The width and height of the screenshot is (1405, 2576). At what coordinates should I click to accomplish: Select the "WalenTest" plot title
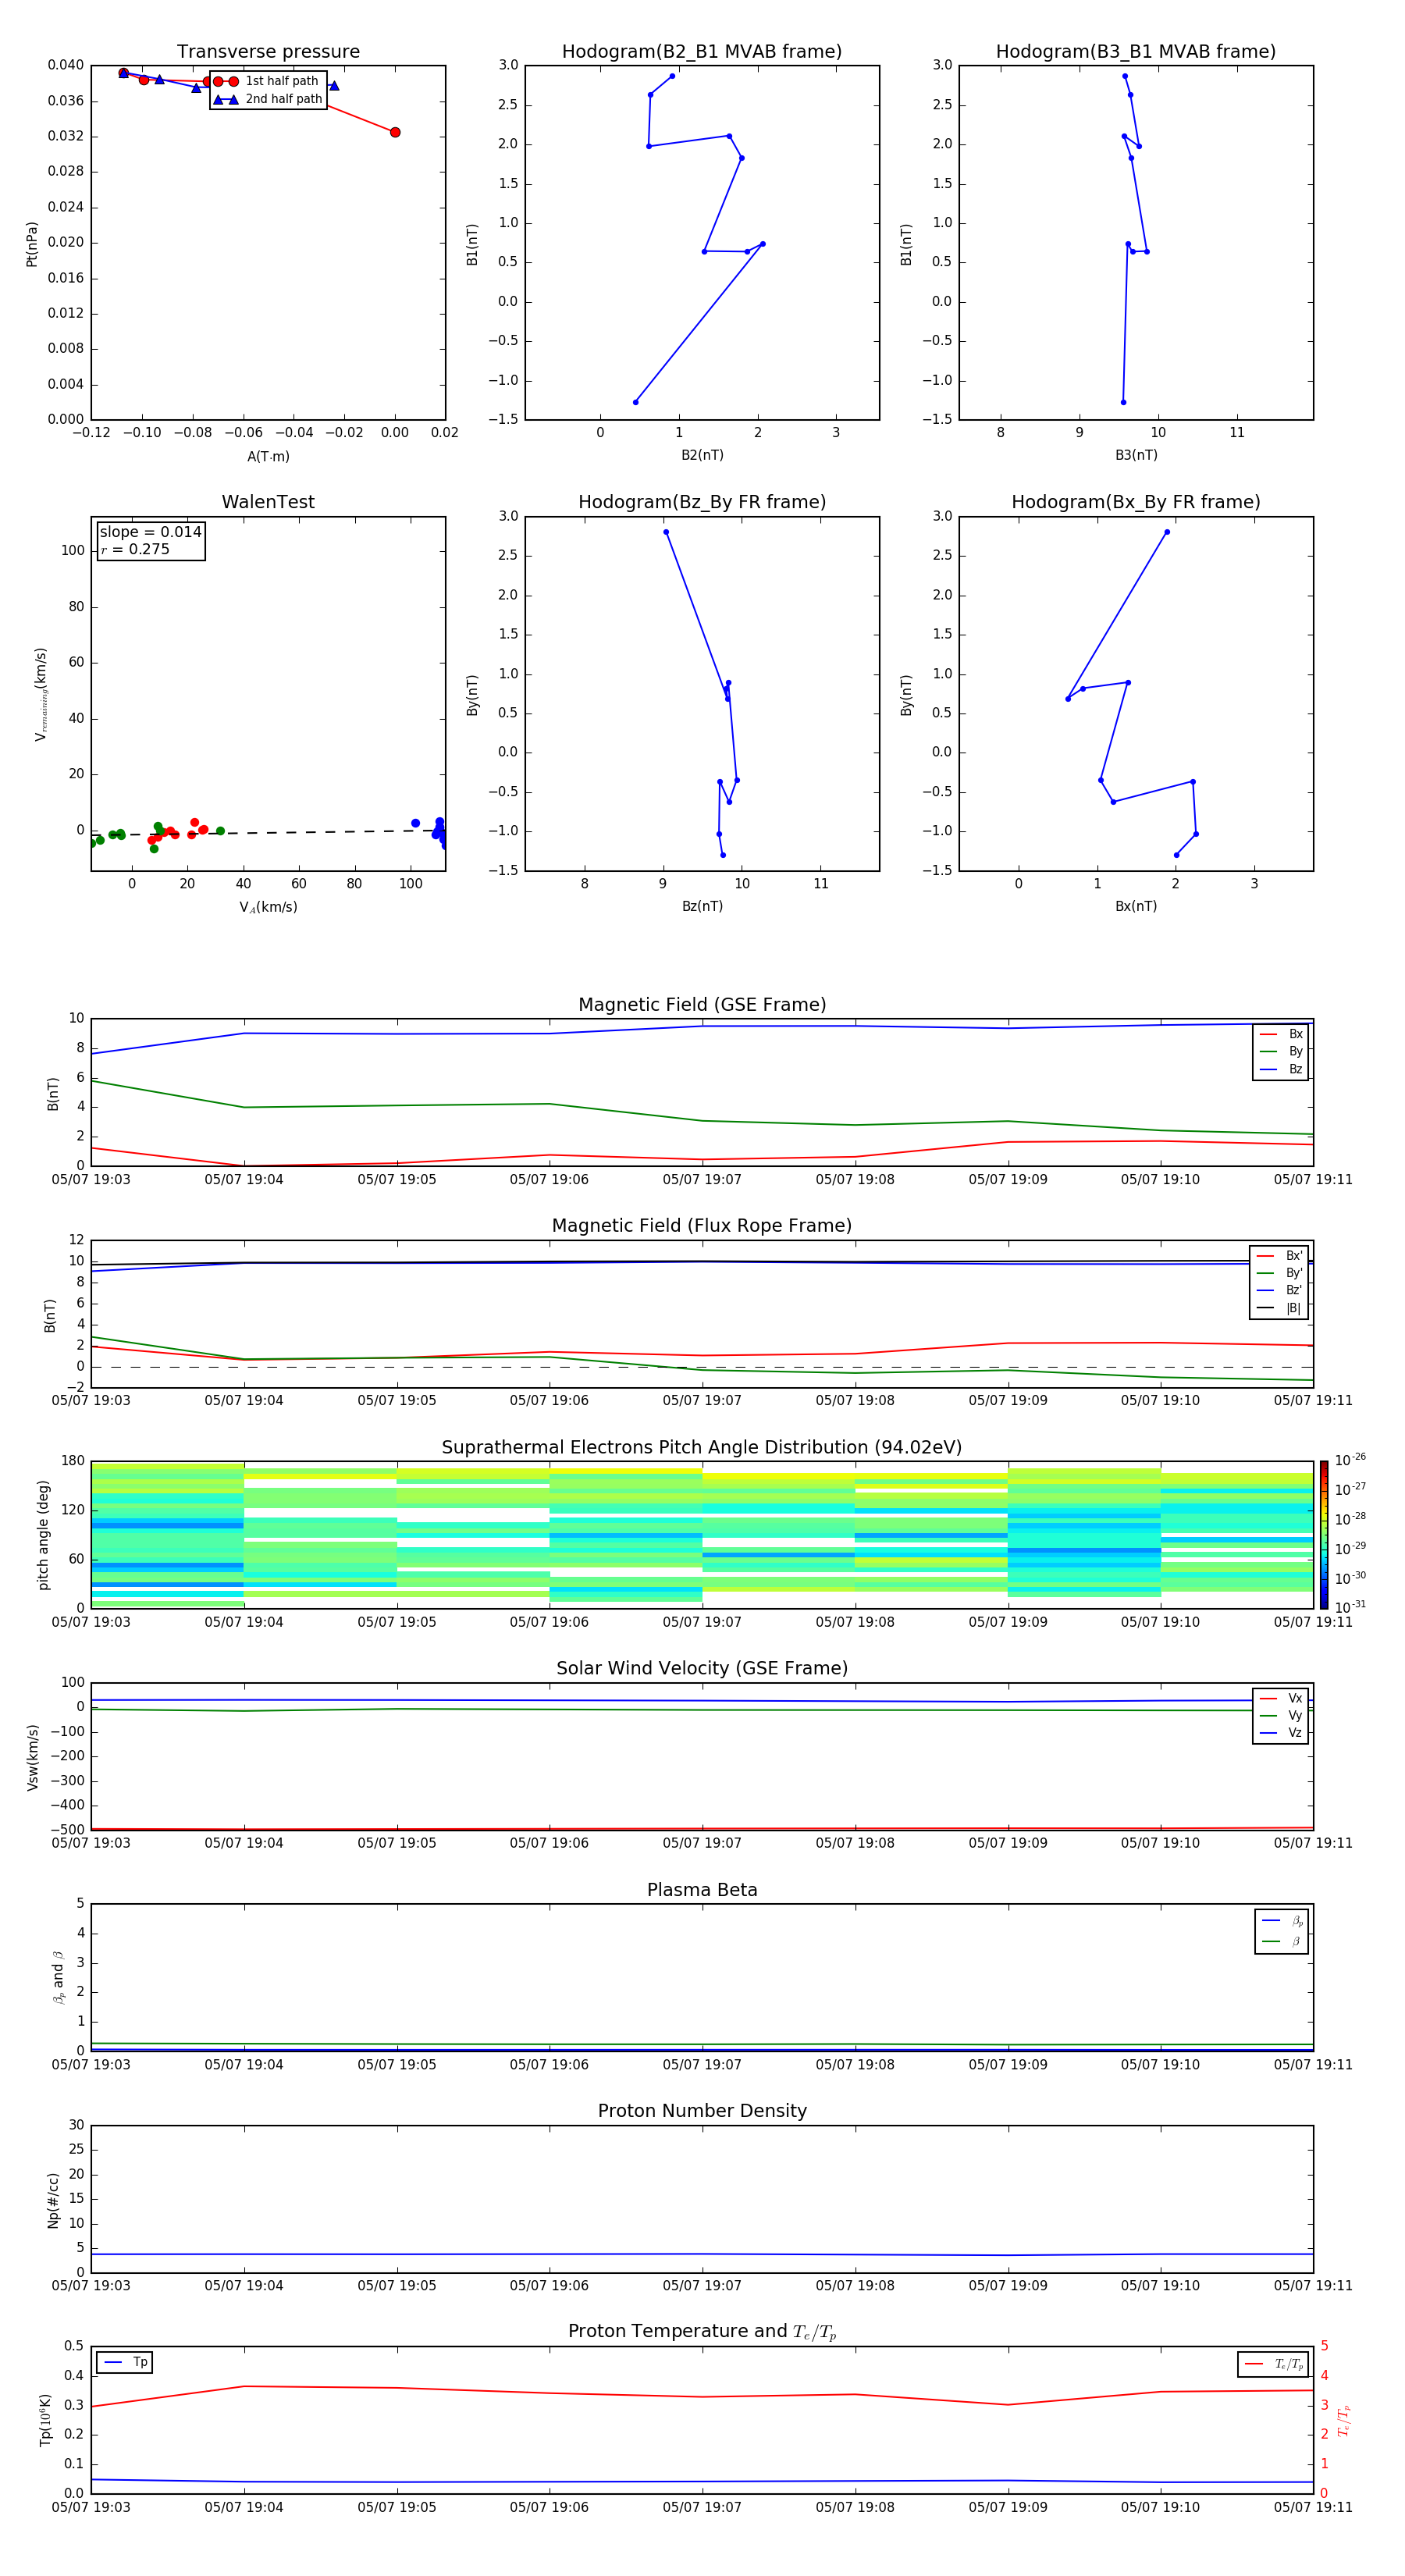[268, 502]
